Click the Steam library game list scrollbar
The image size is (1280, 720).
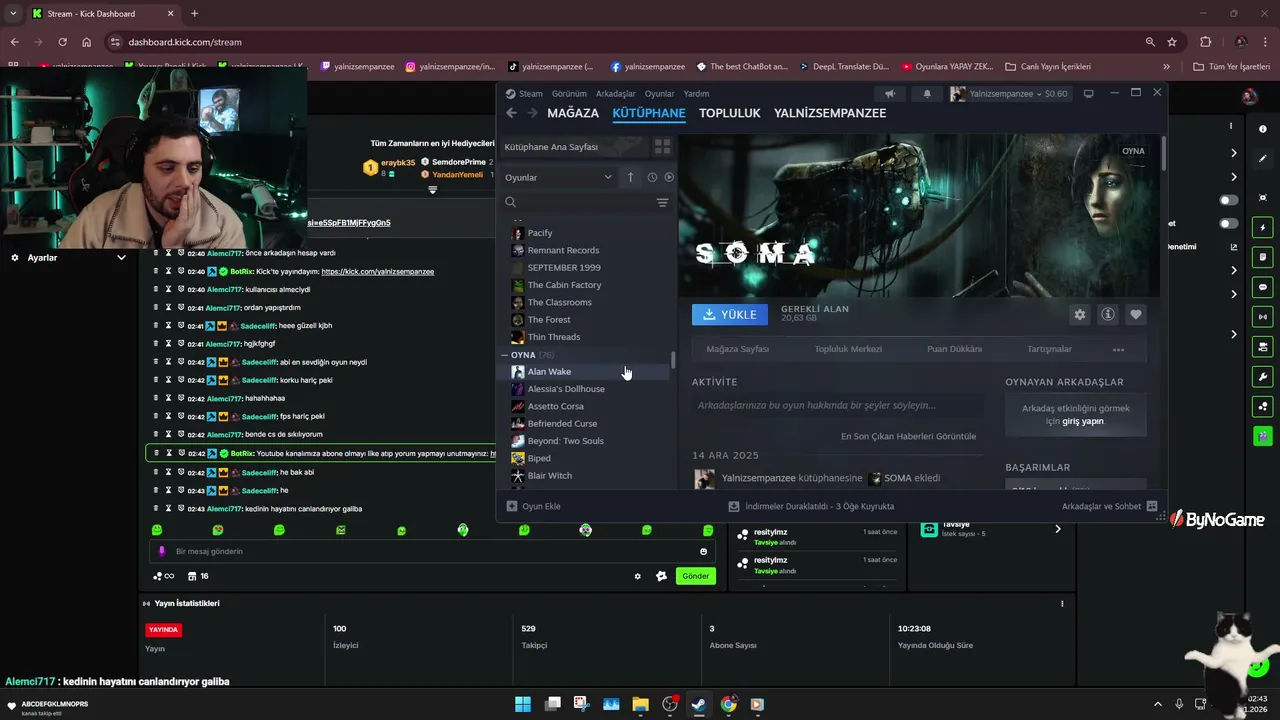coord(673,360)
